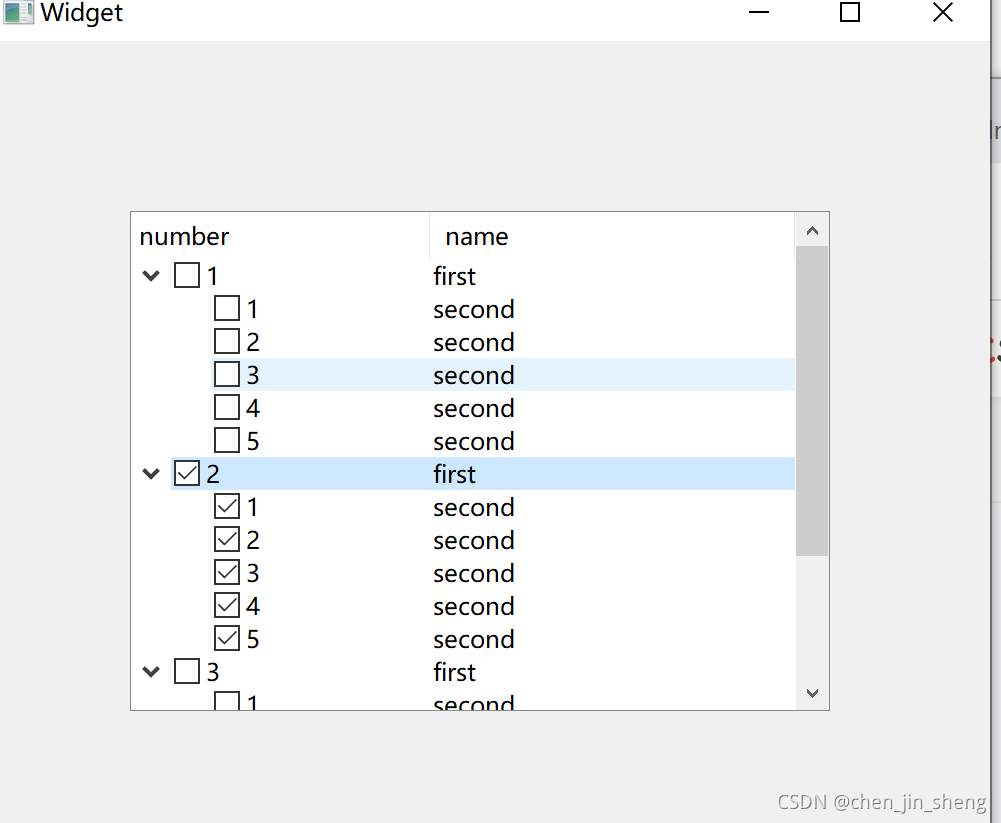This screenshot has width=1001, height=823.
Task: Uncheck child 3 checkbox under checked parent 2
Action: [227, 572]
